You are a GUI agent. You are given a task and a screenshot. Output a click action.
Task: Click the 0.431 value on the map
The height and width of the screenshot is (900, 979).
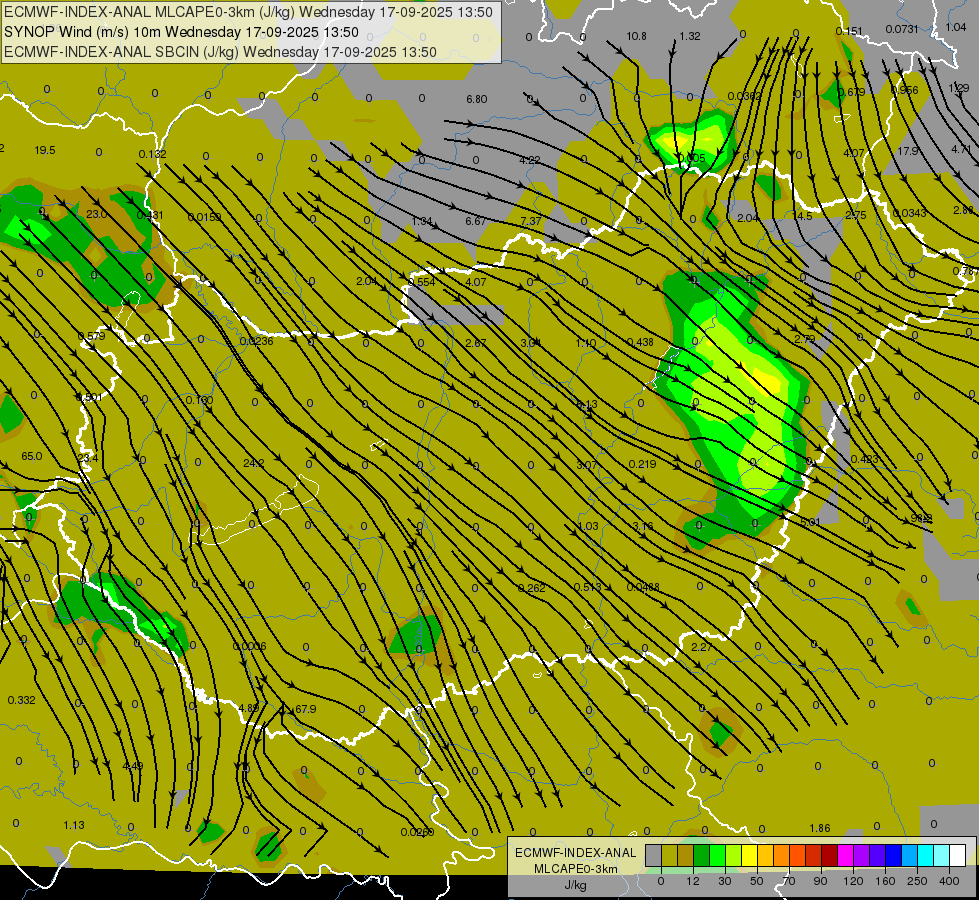150,215
